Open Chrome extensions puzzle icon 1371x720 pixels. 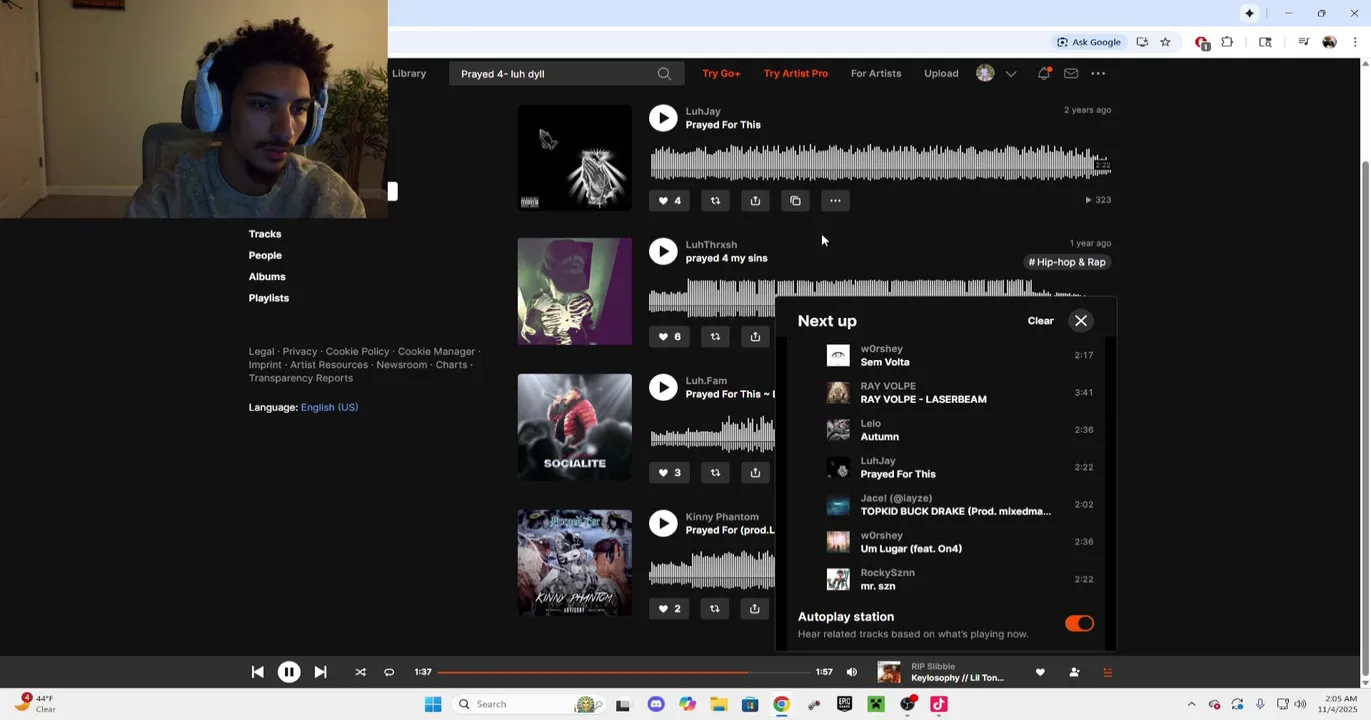pos(1227,42)
